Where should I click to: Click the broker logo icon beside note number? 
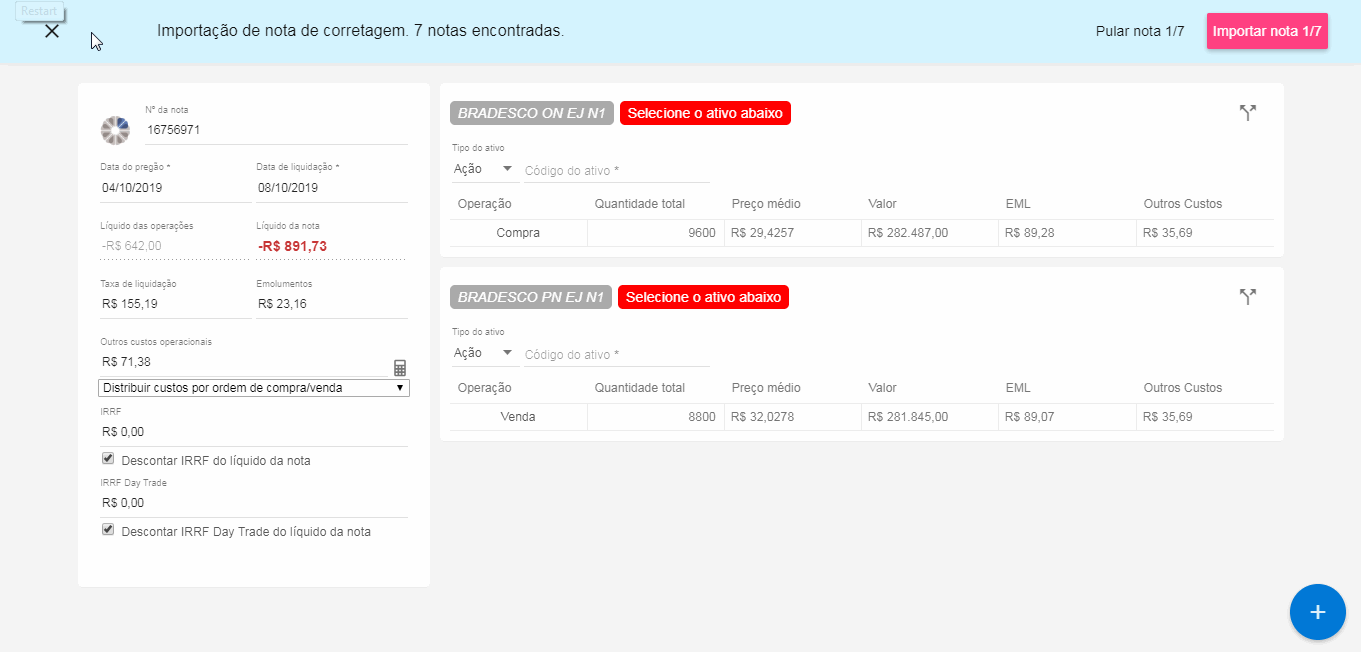[x=115, y=129]
